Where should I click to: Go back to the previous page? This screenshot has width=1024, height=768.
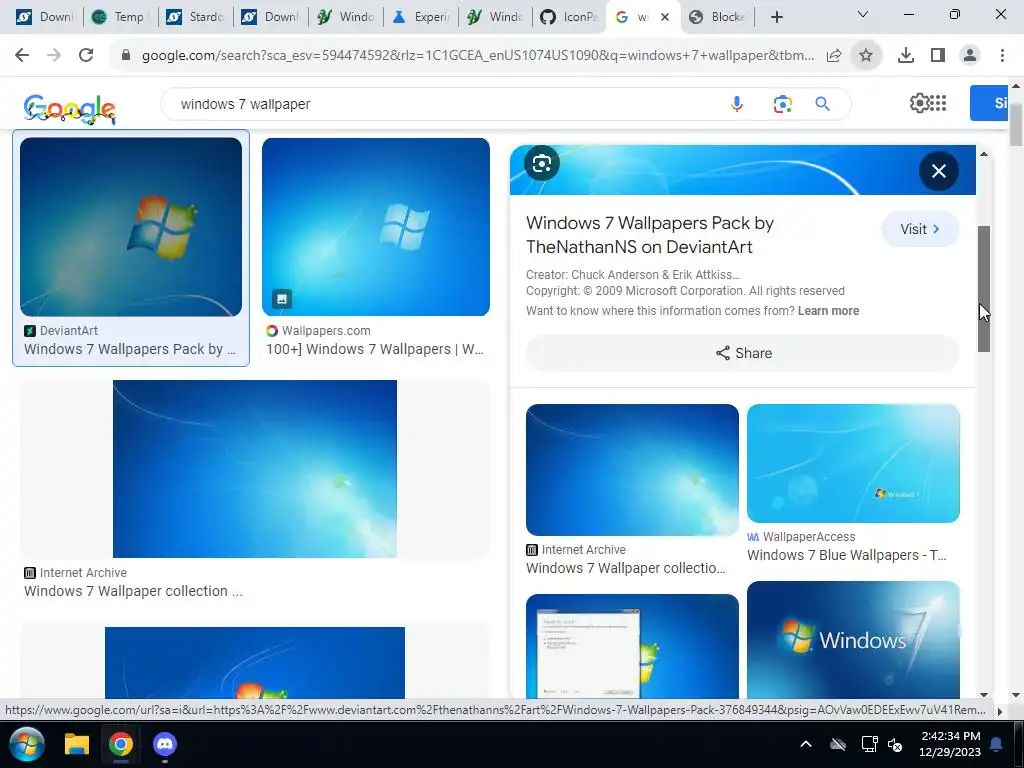[22, 56]
